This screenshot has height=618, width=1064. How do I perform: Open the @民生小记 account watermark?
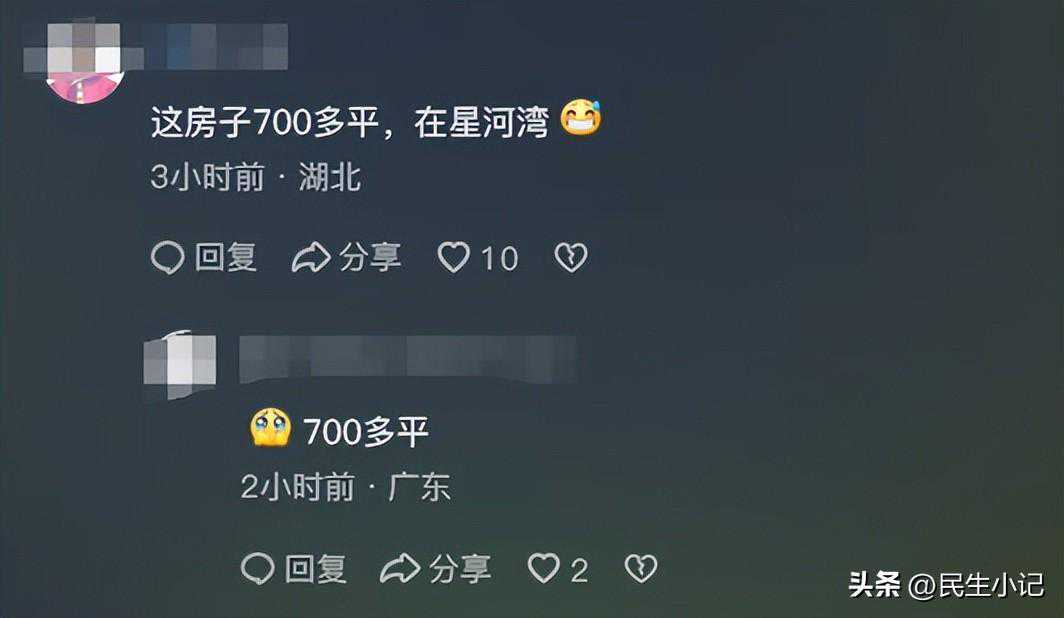click(x=976, y=585)
